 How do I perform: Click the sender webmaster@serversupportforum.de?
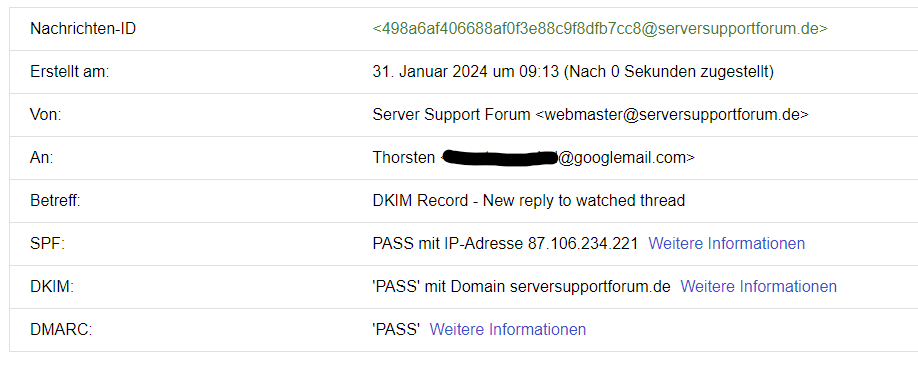(x=672, y=115)
